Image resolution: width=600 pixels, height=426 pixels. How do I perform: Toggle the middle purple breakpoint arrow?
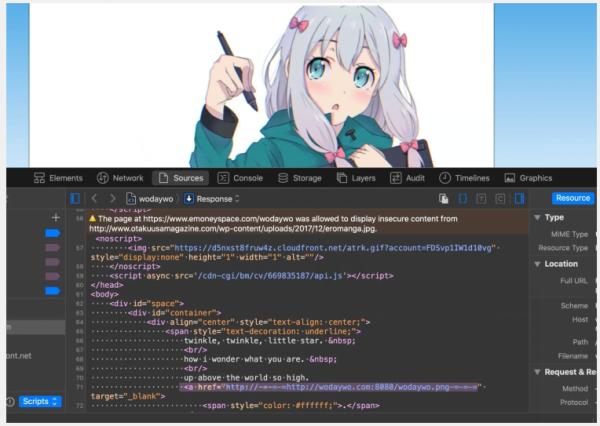coord(52,262)
